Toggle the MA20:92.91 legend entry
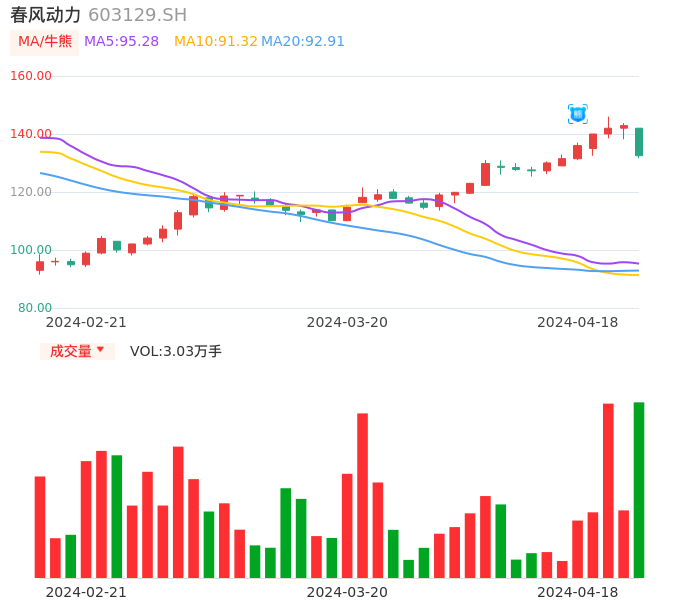Image resolution: width=686 pixels, height=606 pixels. tap(303, 42)
